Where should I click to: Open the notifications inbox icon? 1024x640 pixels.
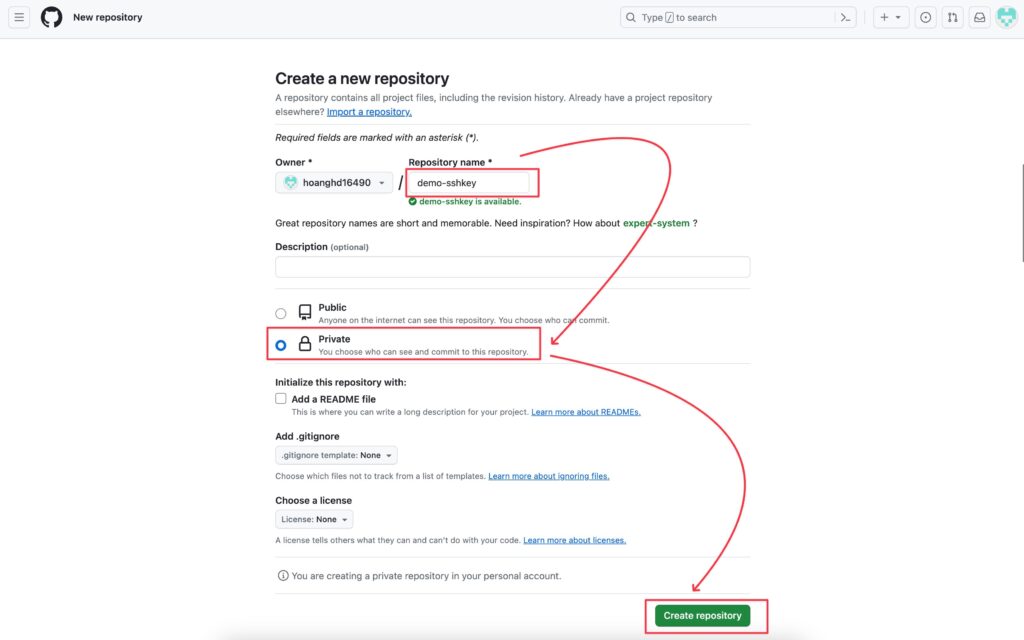coord(980,18)
